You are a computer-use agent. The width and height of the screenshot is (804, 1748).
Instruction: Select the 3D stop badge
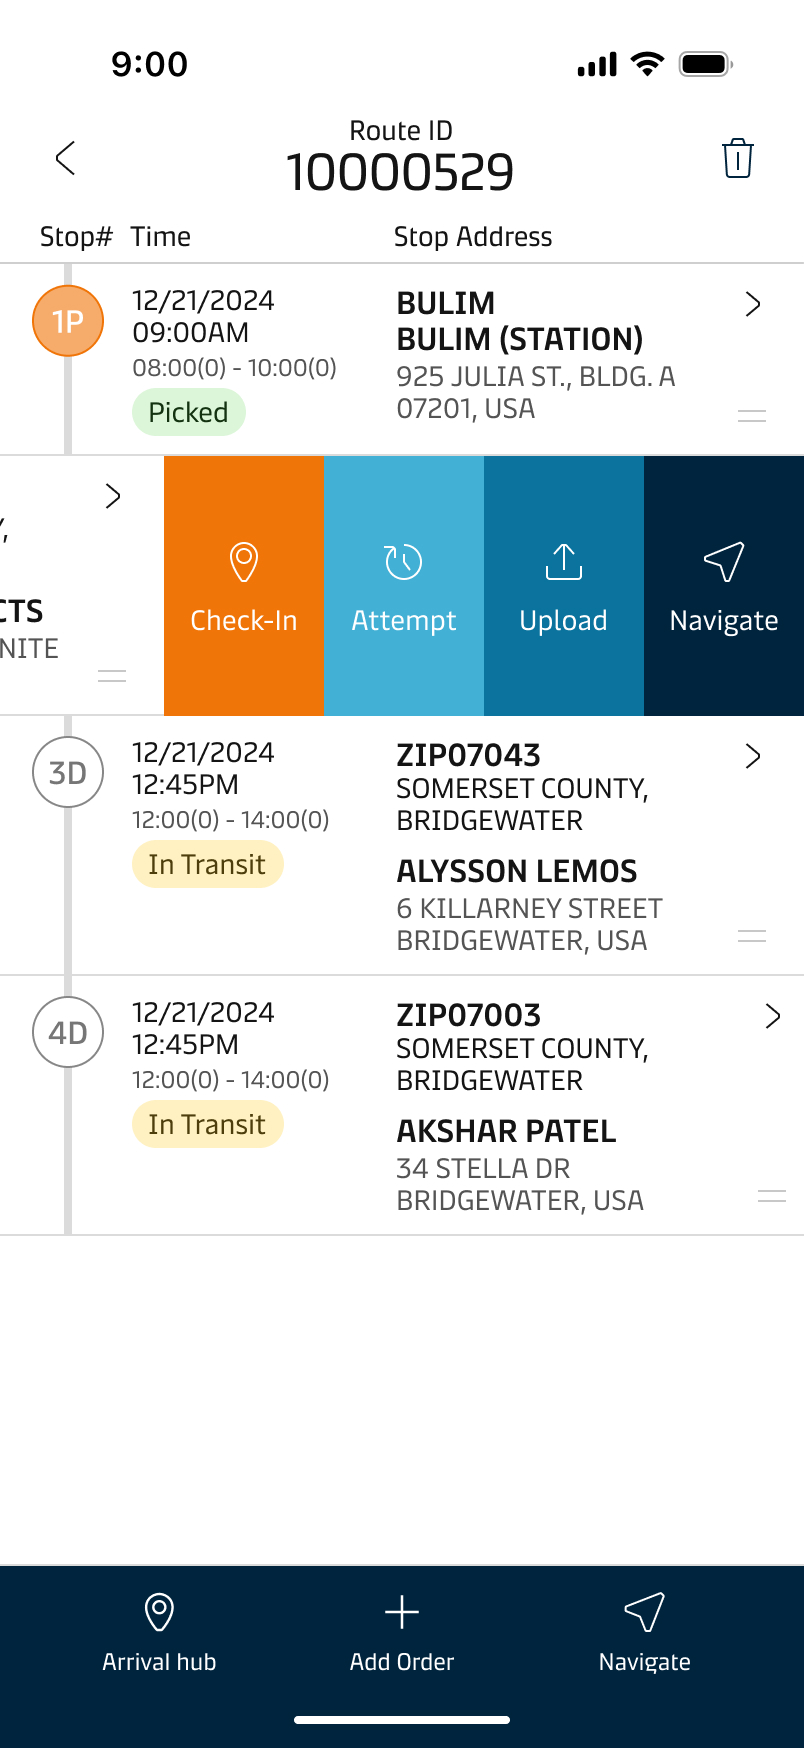pos(68,773)
